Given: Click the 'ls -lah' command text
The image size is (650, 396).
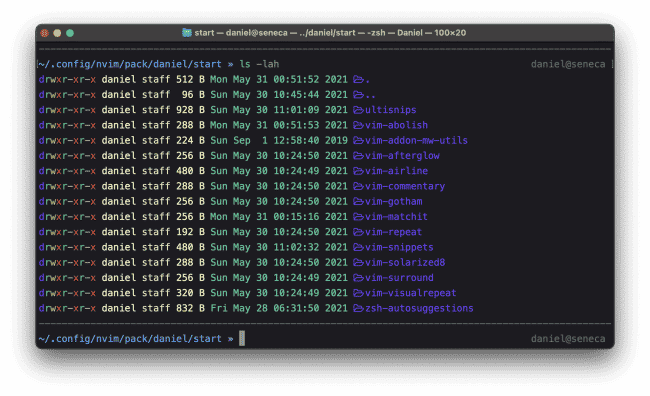Looking at the screenshot, I should click(x=260, y=64).
